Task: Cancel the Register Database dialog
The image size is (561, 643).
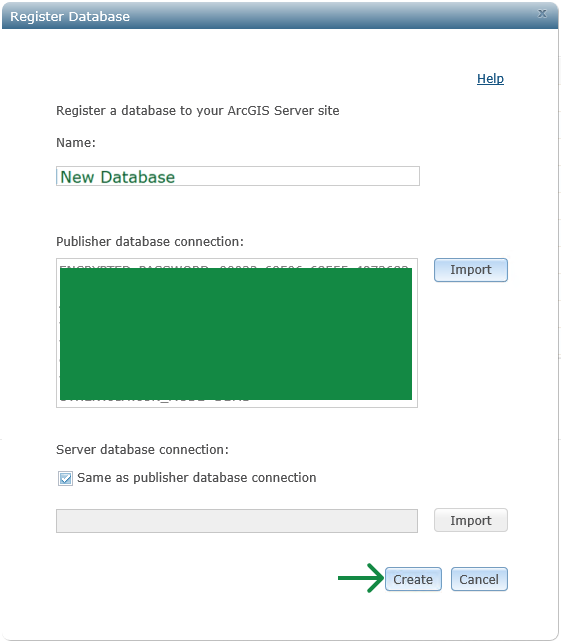Action: [479, 579]
